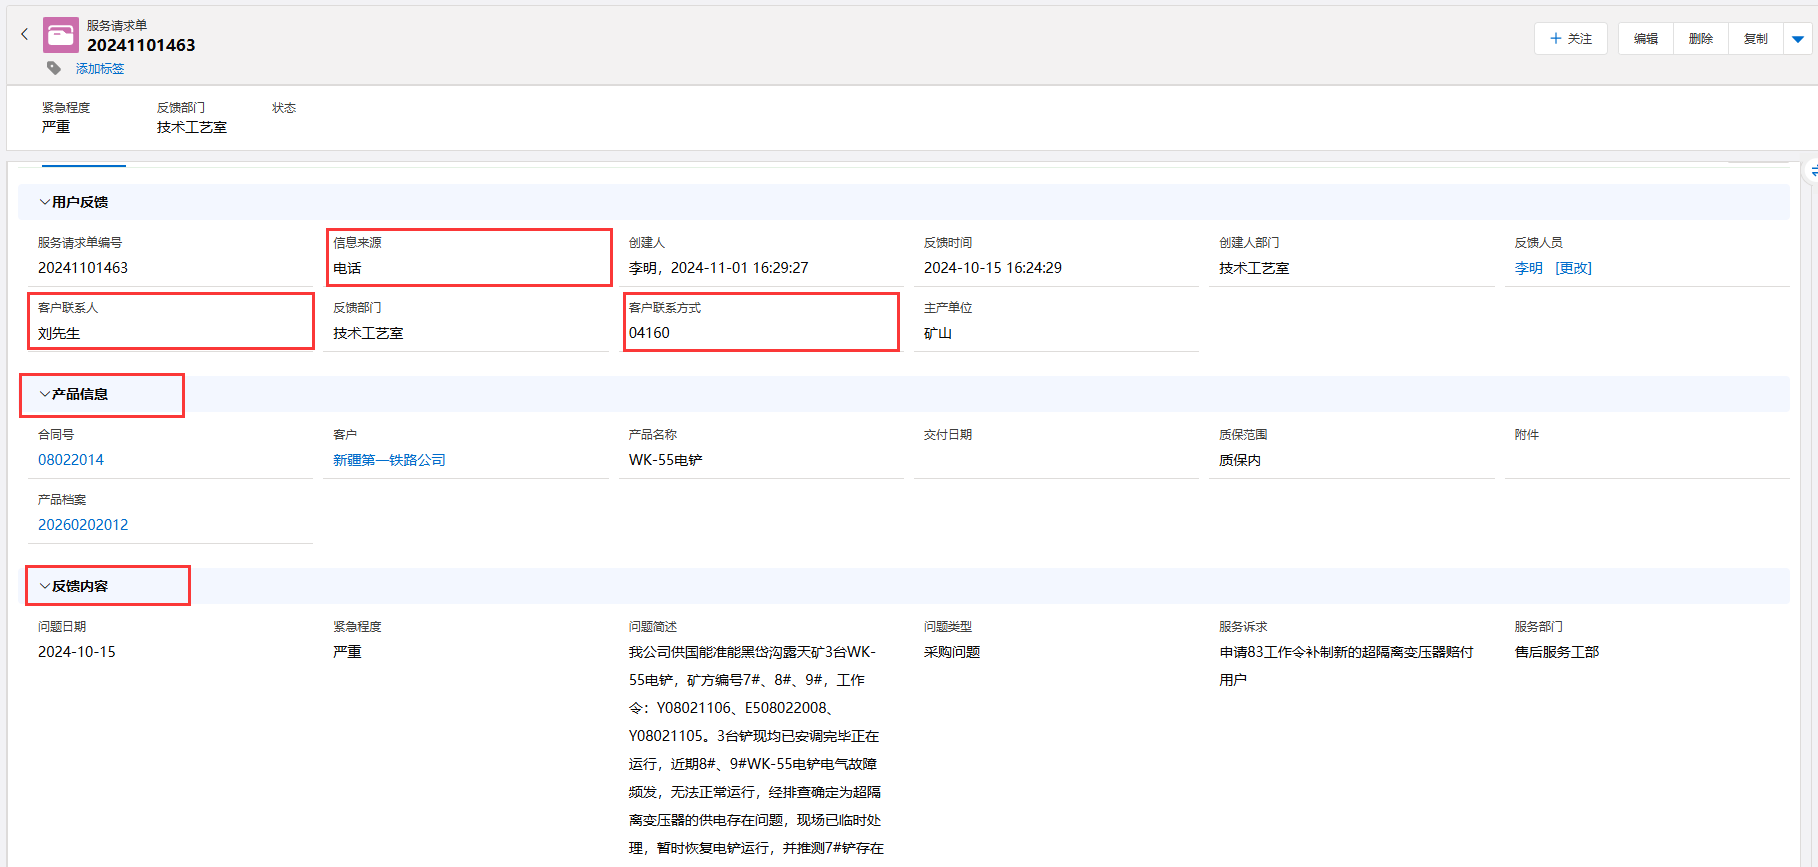The image size is (1818, 867).
Task: Click the gray tag icon
Action: click(x=54, y=68)
